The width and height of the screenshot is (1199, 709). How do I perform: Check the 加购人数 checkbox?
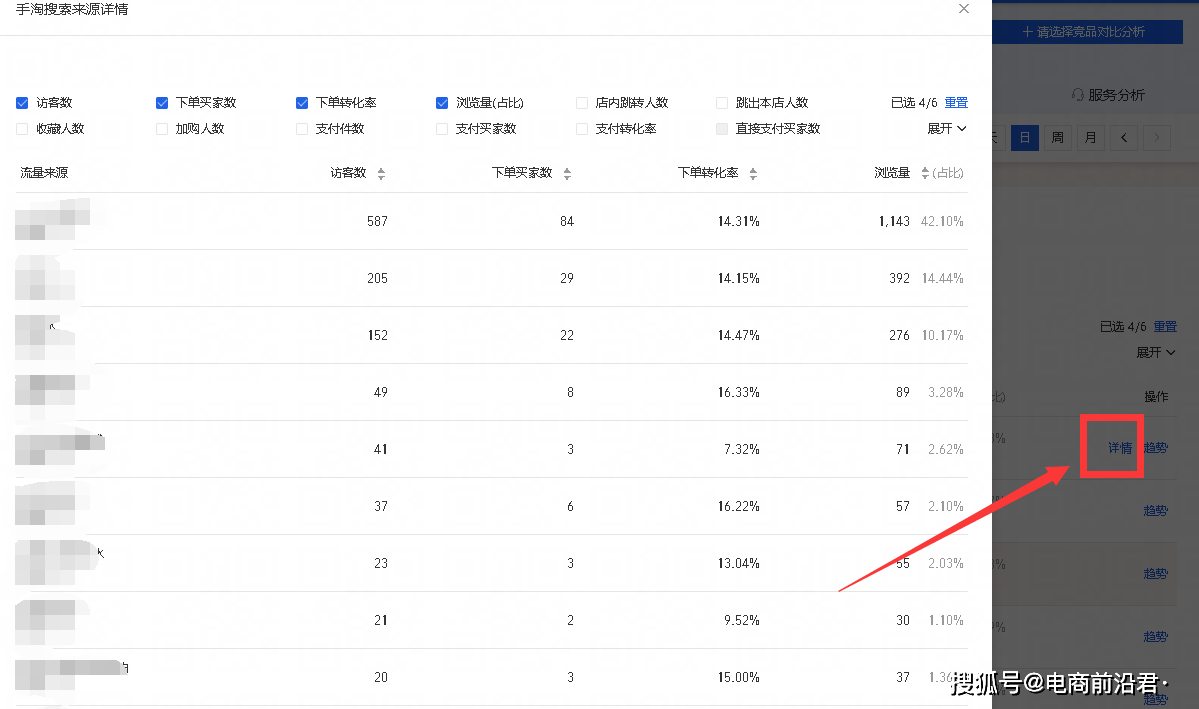162,128
